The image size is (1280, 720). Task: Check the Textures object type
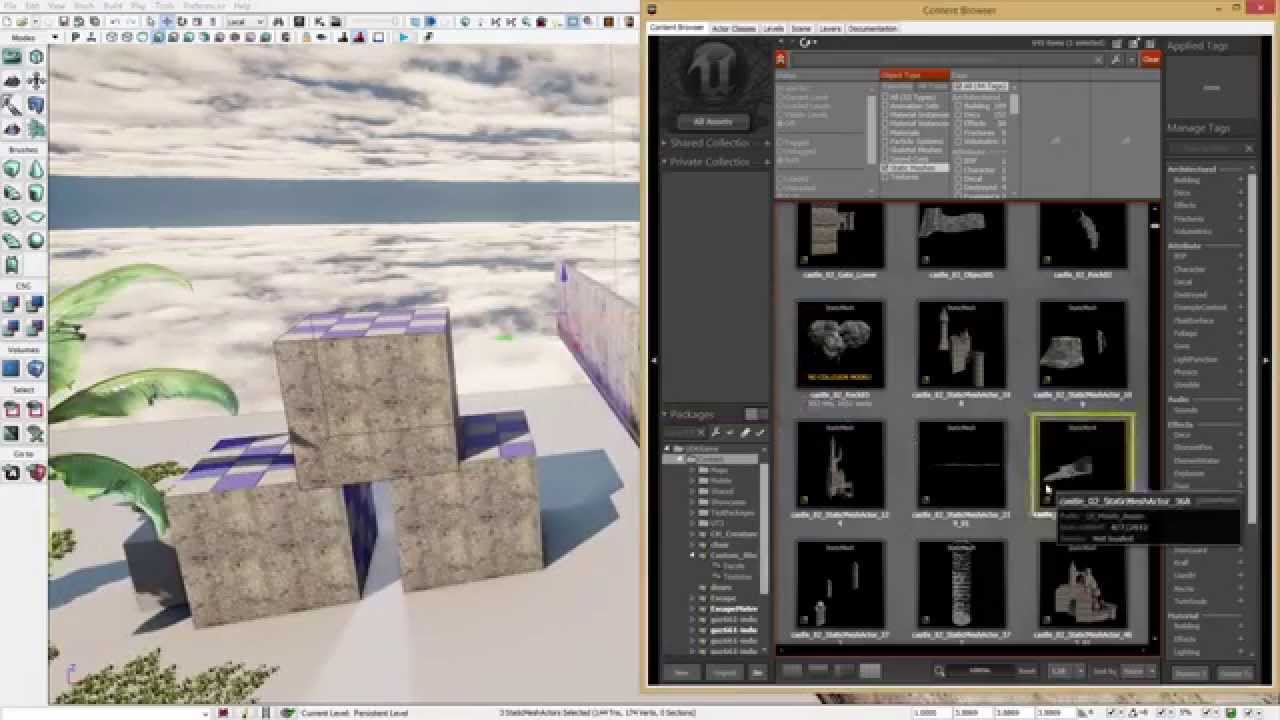point(885,177)
